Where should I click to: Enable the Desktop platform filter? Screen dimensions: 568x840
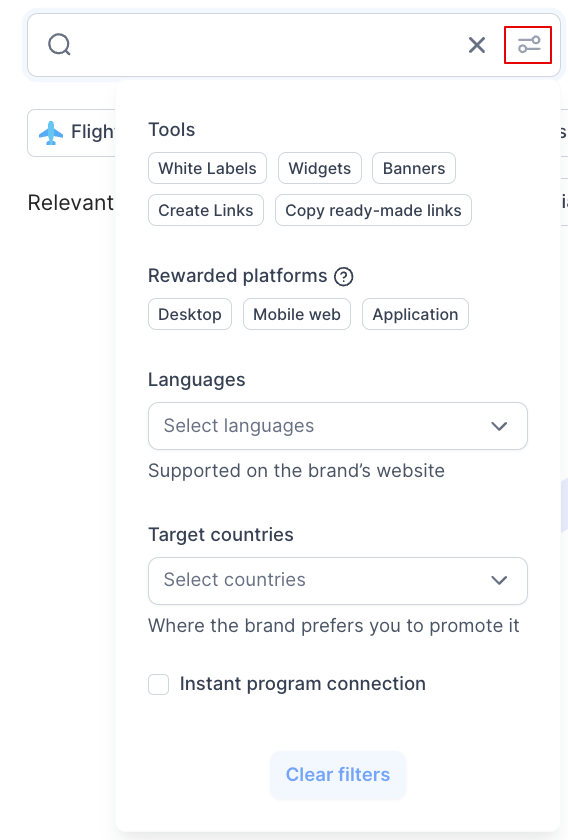190,314
